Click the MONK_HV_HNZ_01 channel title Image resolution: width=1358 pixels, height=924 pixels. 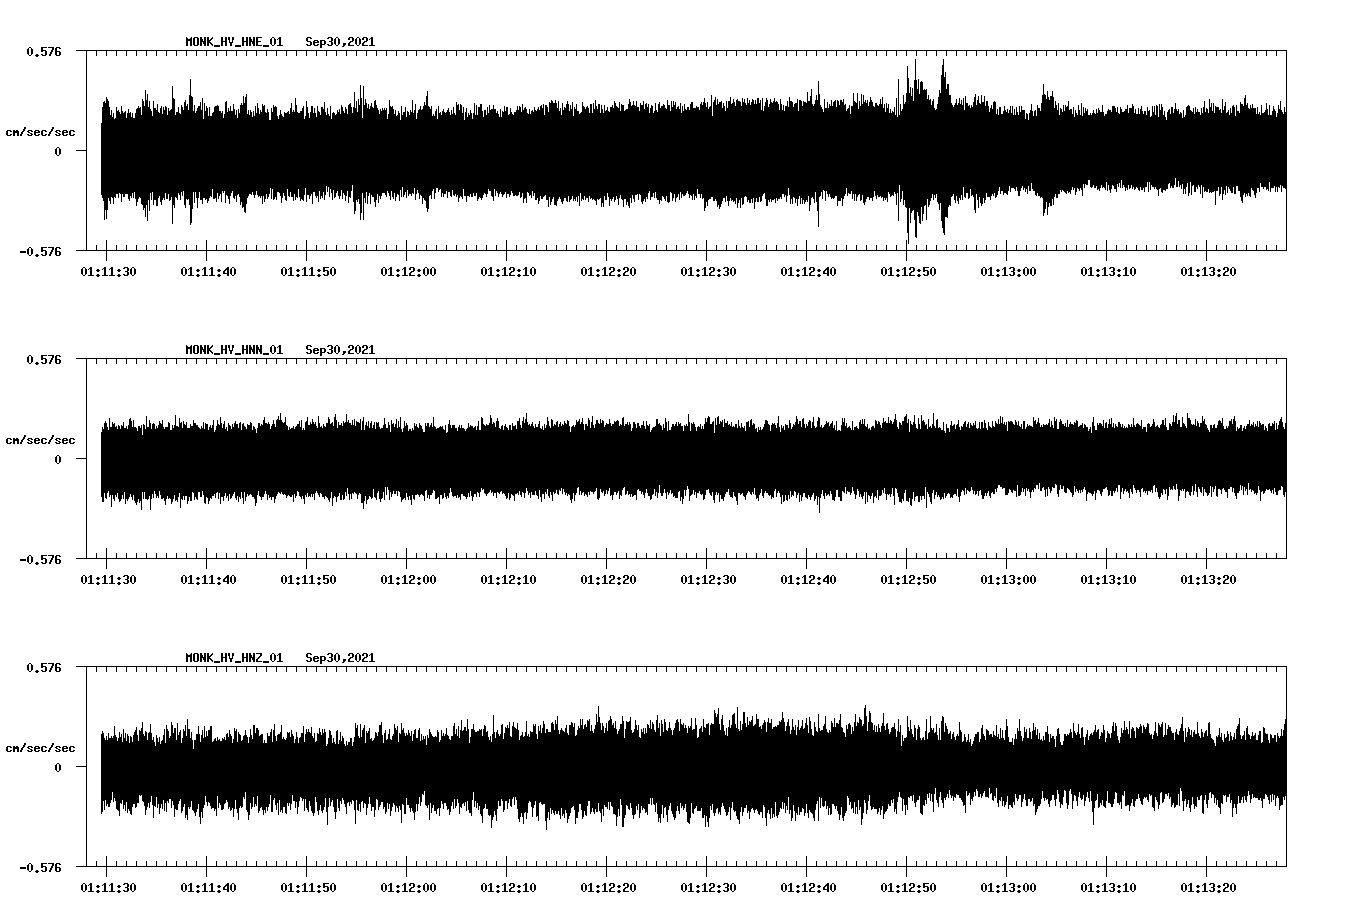pyautogui.click(x=234, y=658)
